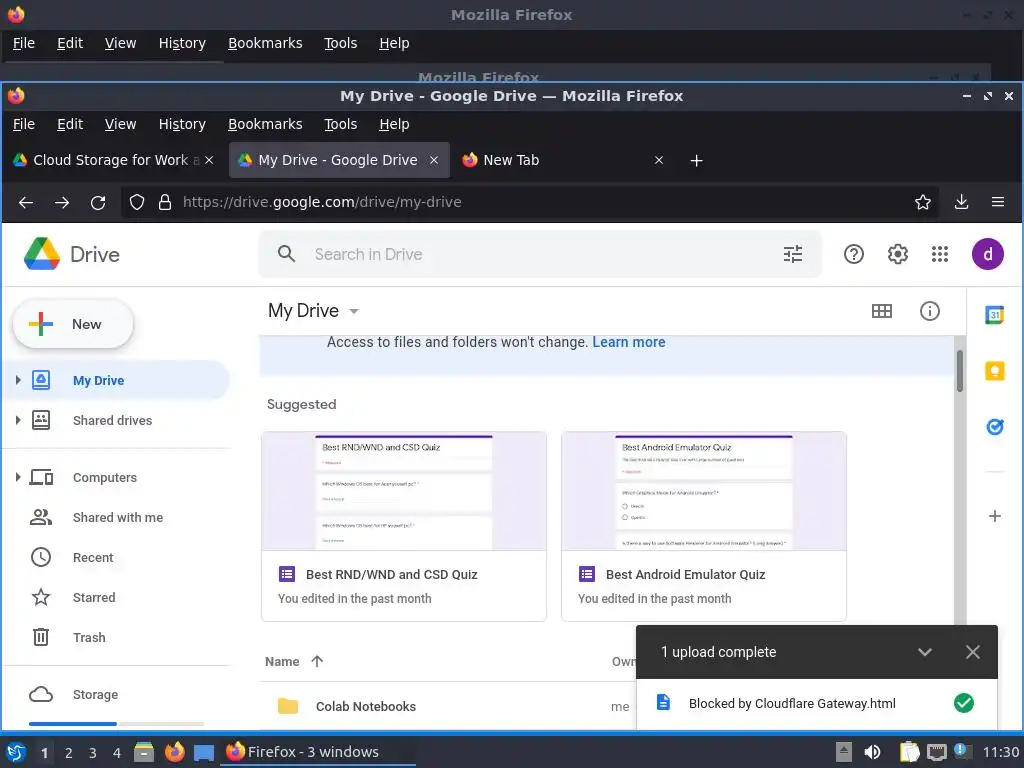The width and height of the screenshot is (1024, 768).
Task: Open the front window's File menu
Action: click(24, 124)
